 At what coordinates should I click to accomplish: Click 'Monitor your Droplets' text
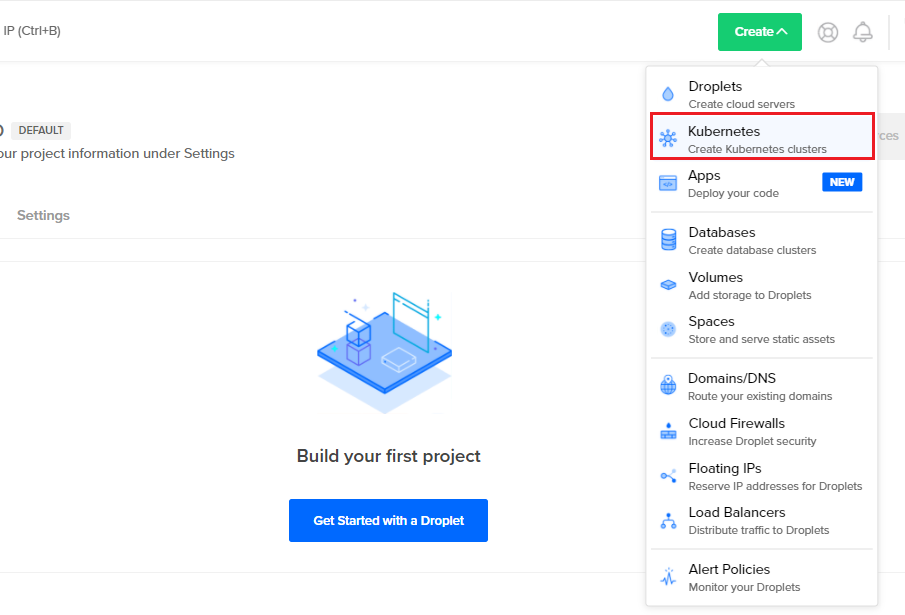coord(744,587)
